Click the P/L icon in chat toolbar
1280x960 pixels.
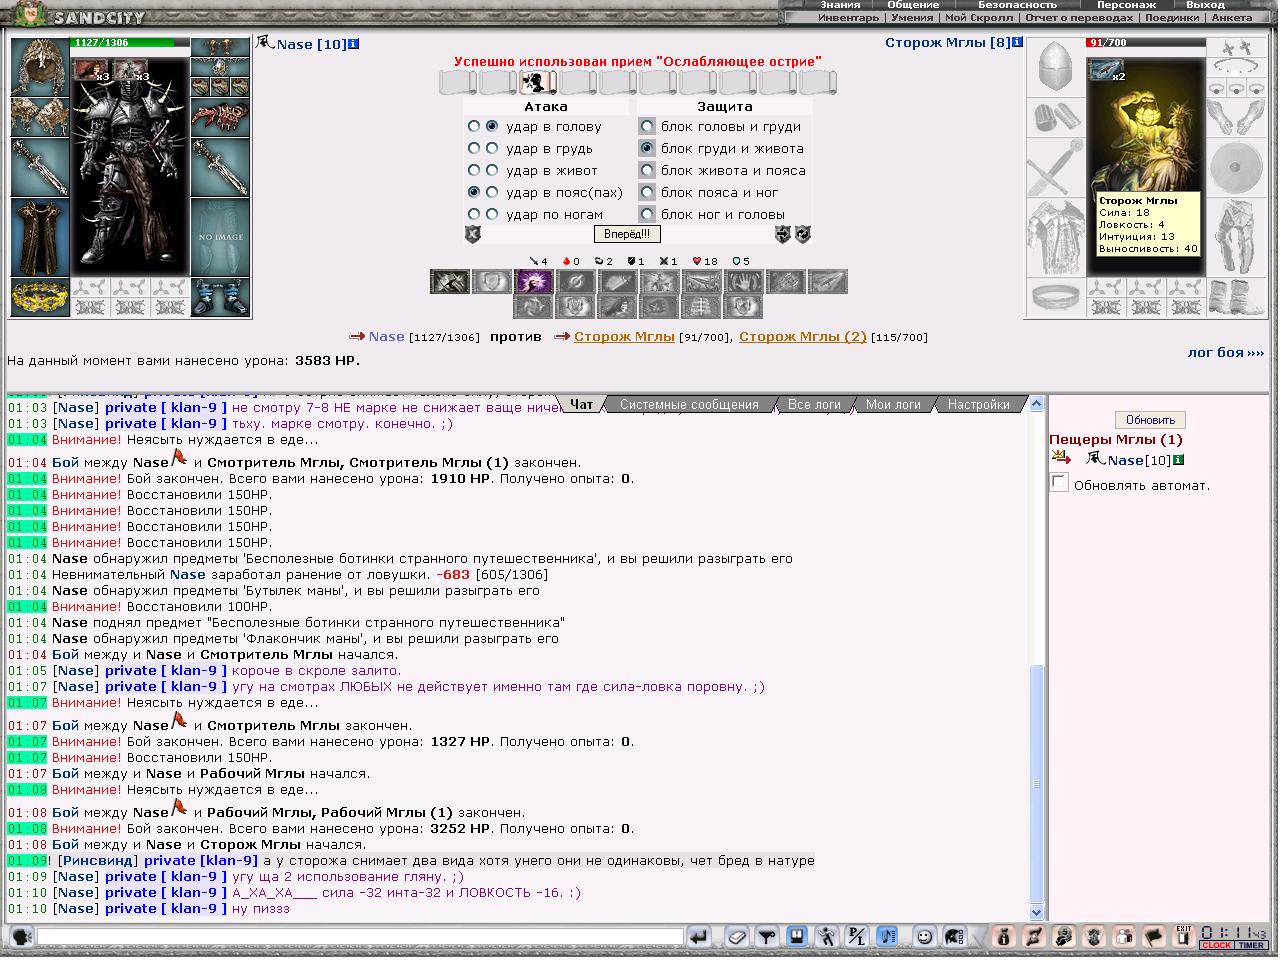coord(857,937)
